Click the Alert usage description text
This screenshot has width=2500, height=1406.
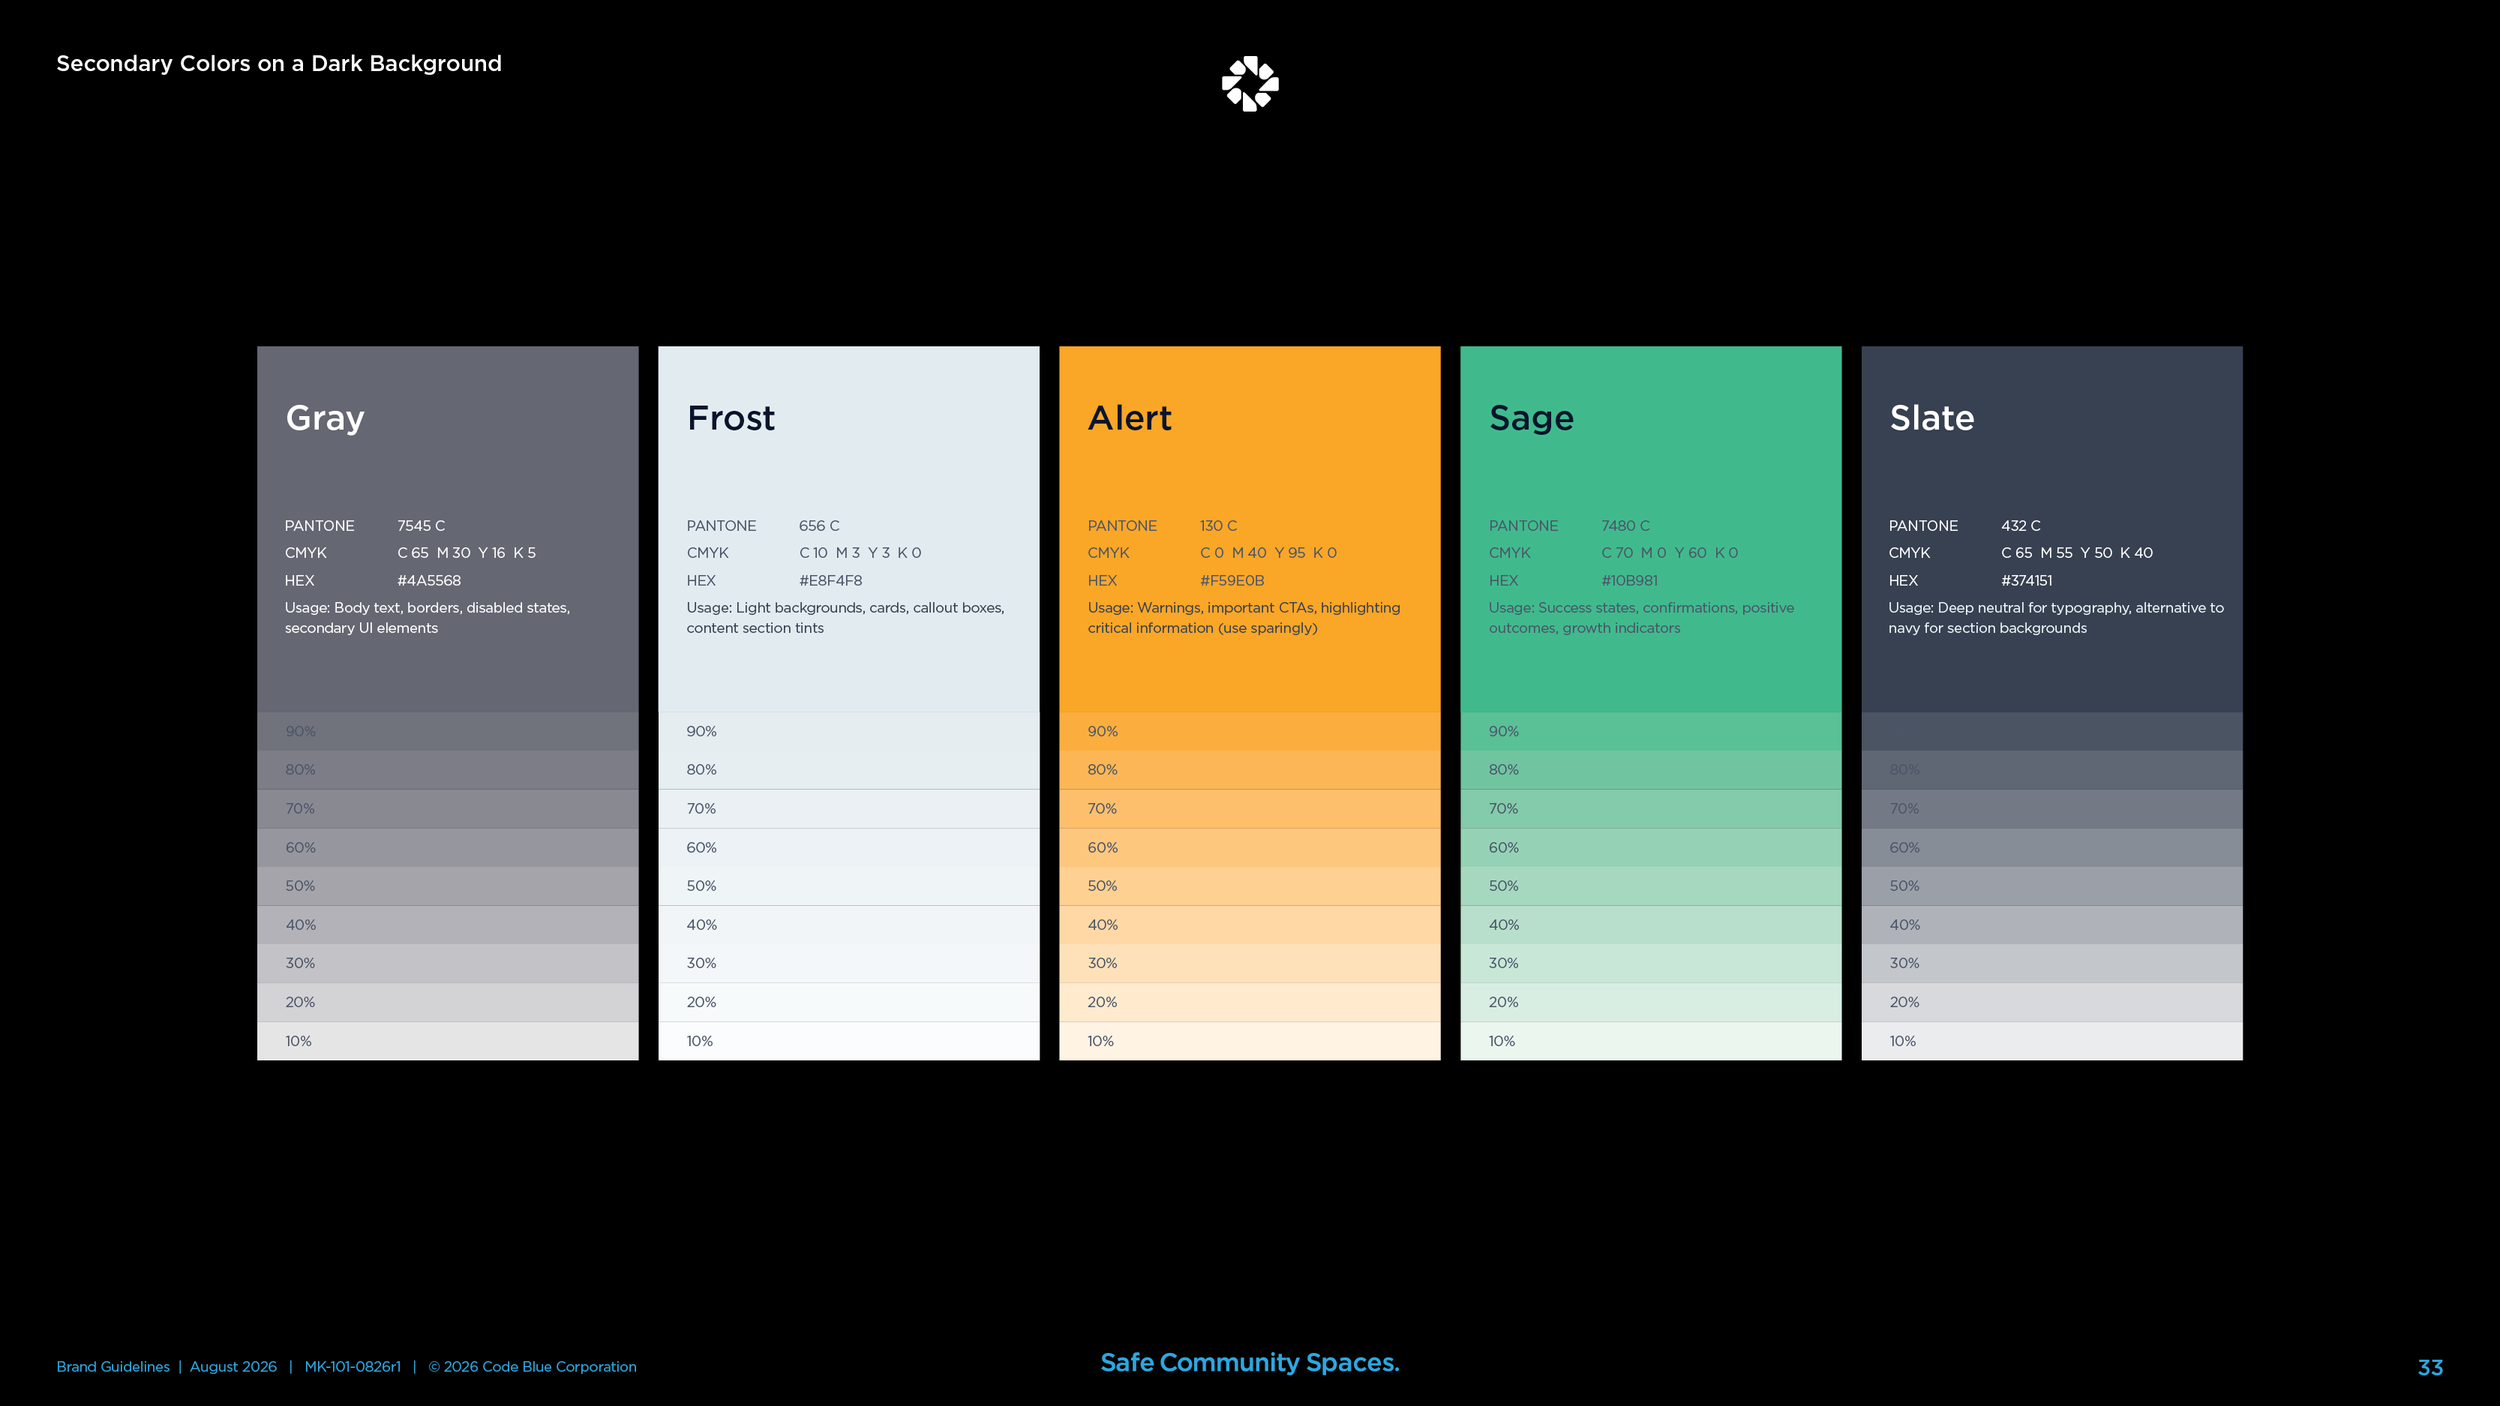[x=1244, y=618]
